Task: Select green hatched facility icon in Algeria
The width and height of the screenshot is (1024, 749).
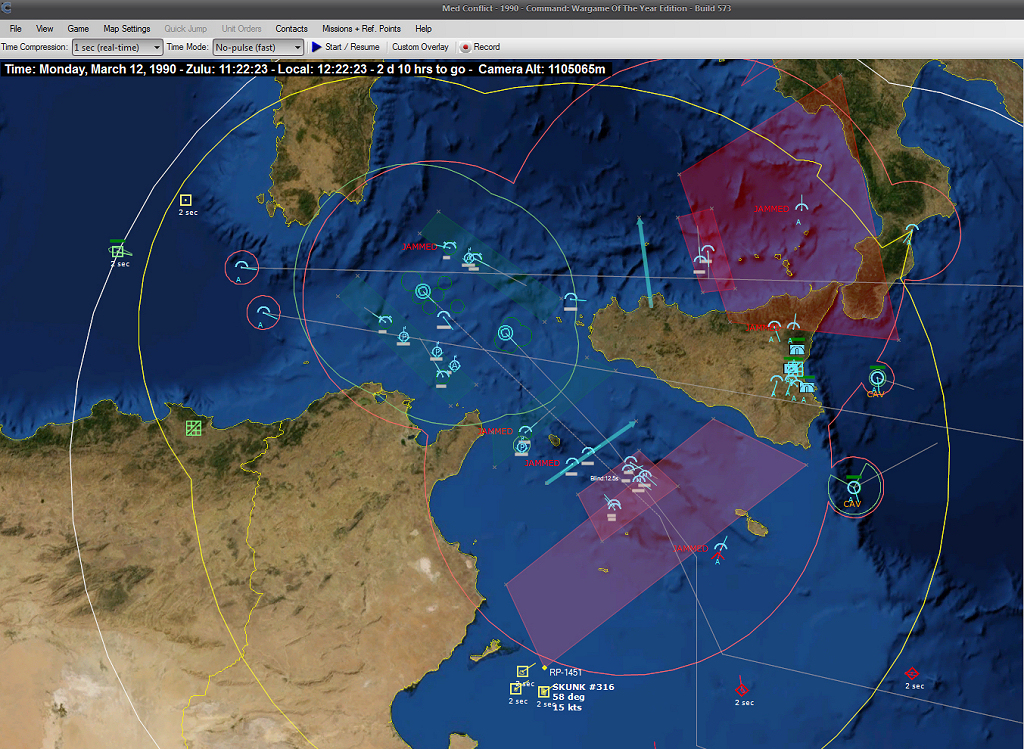Action: point(193,428)
